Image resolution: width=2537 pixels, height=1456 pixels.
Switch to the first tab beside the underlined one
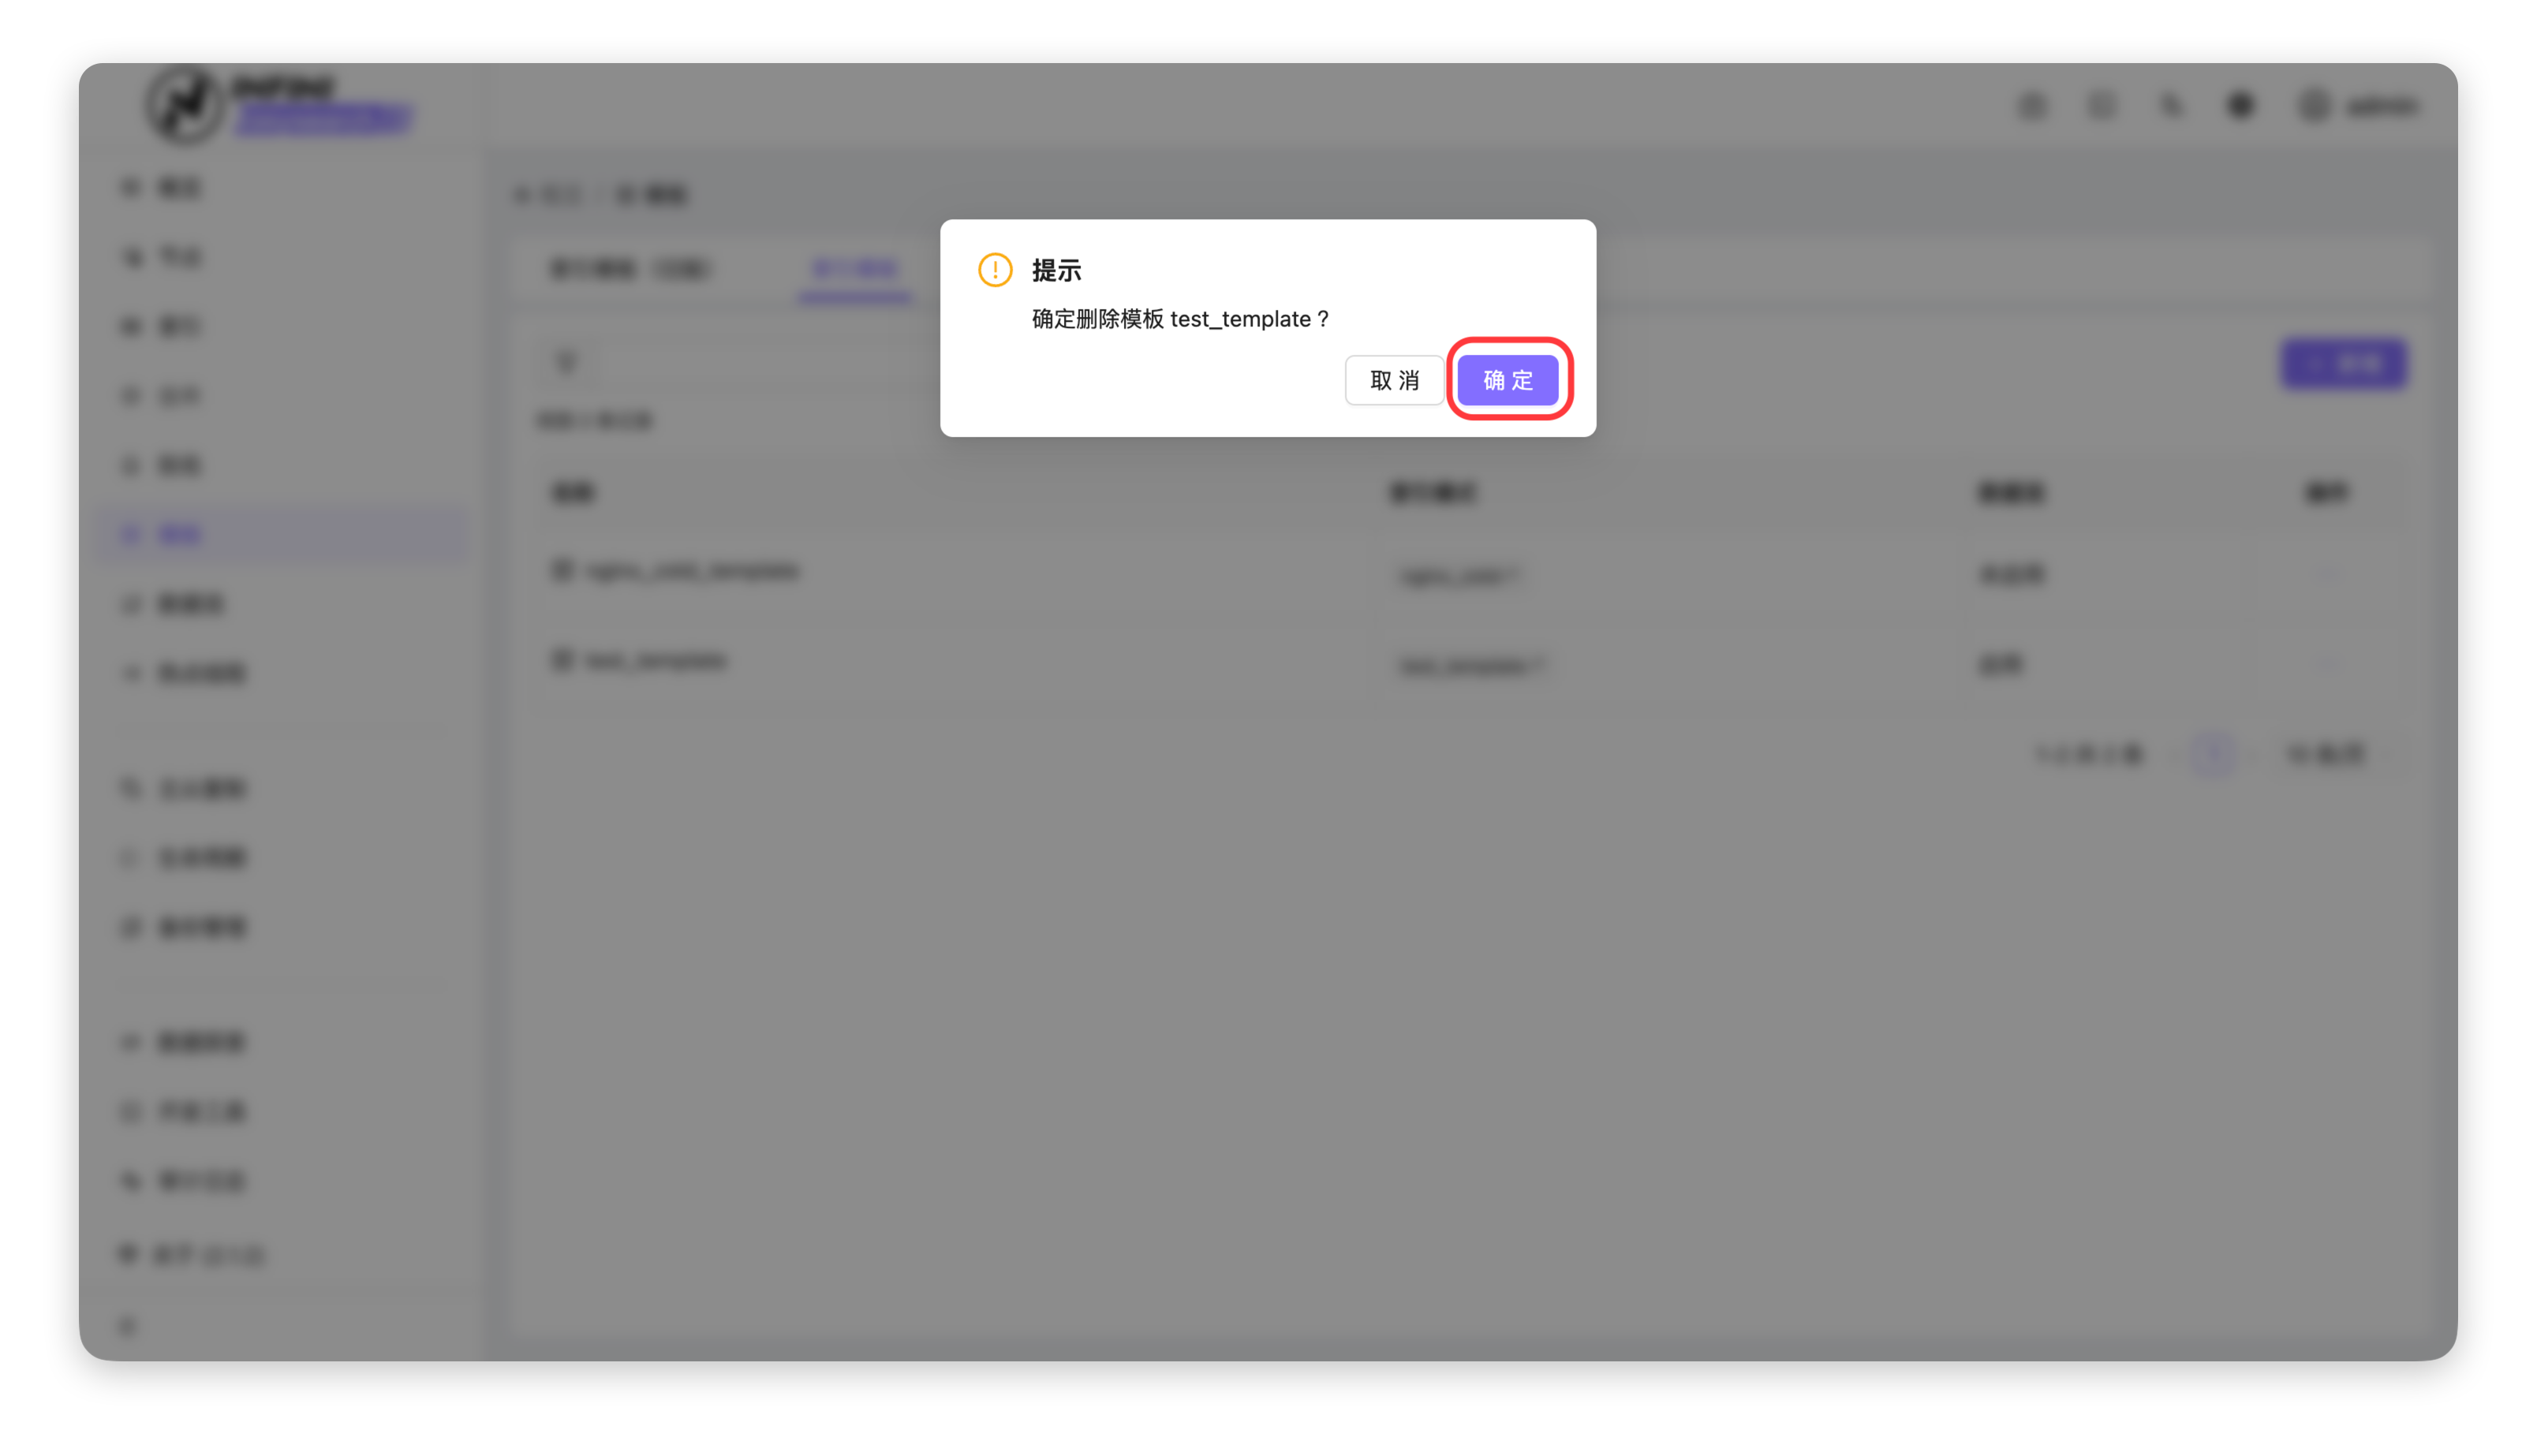click(629, 270)
